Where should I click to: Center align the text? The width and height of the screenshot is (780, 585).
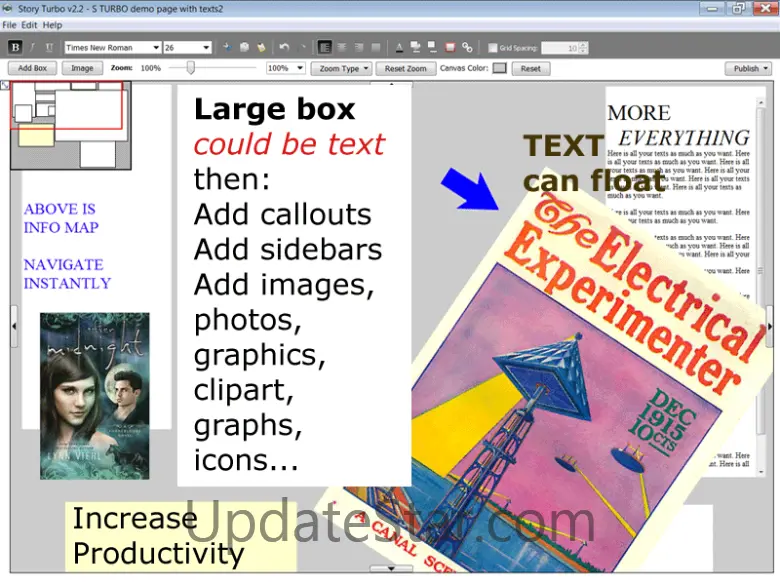click(342, 47)
